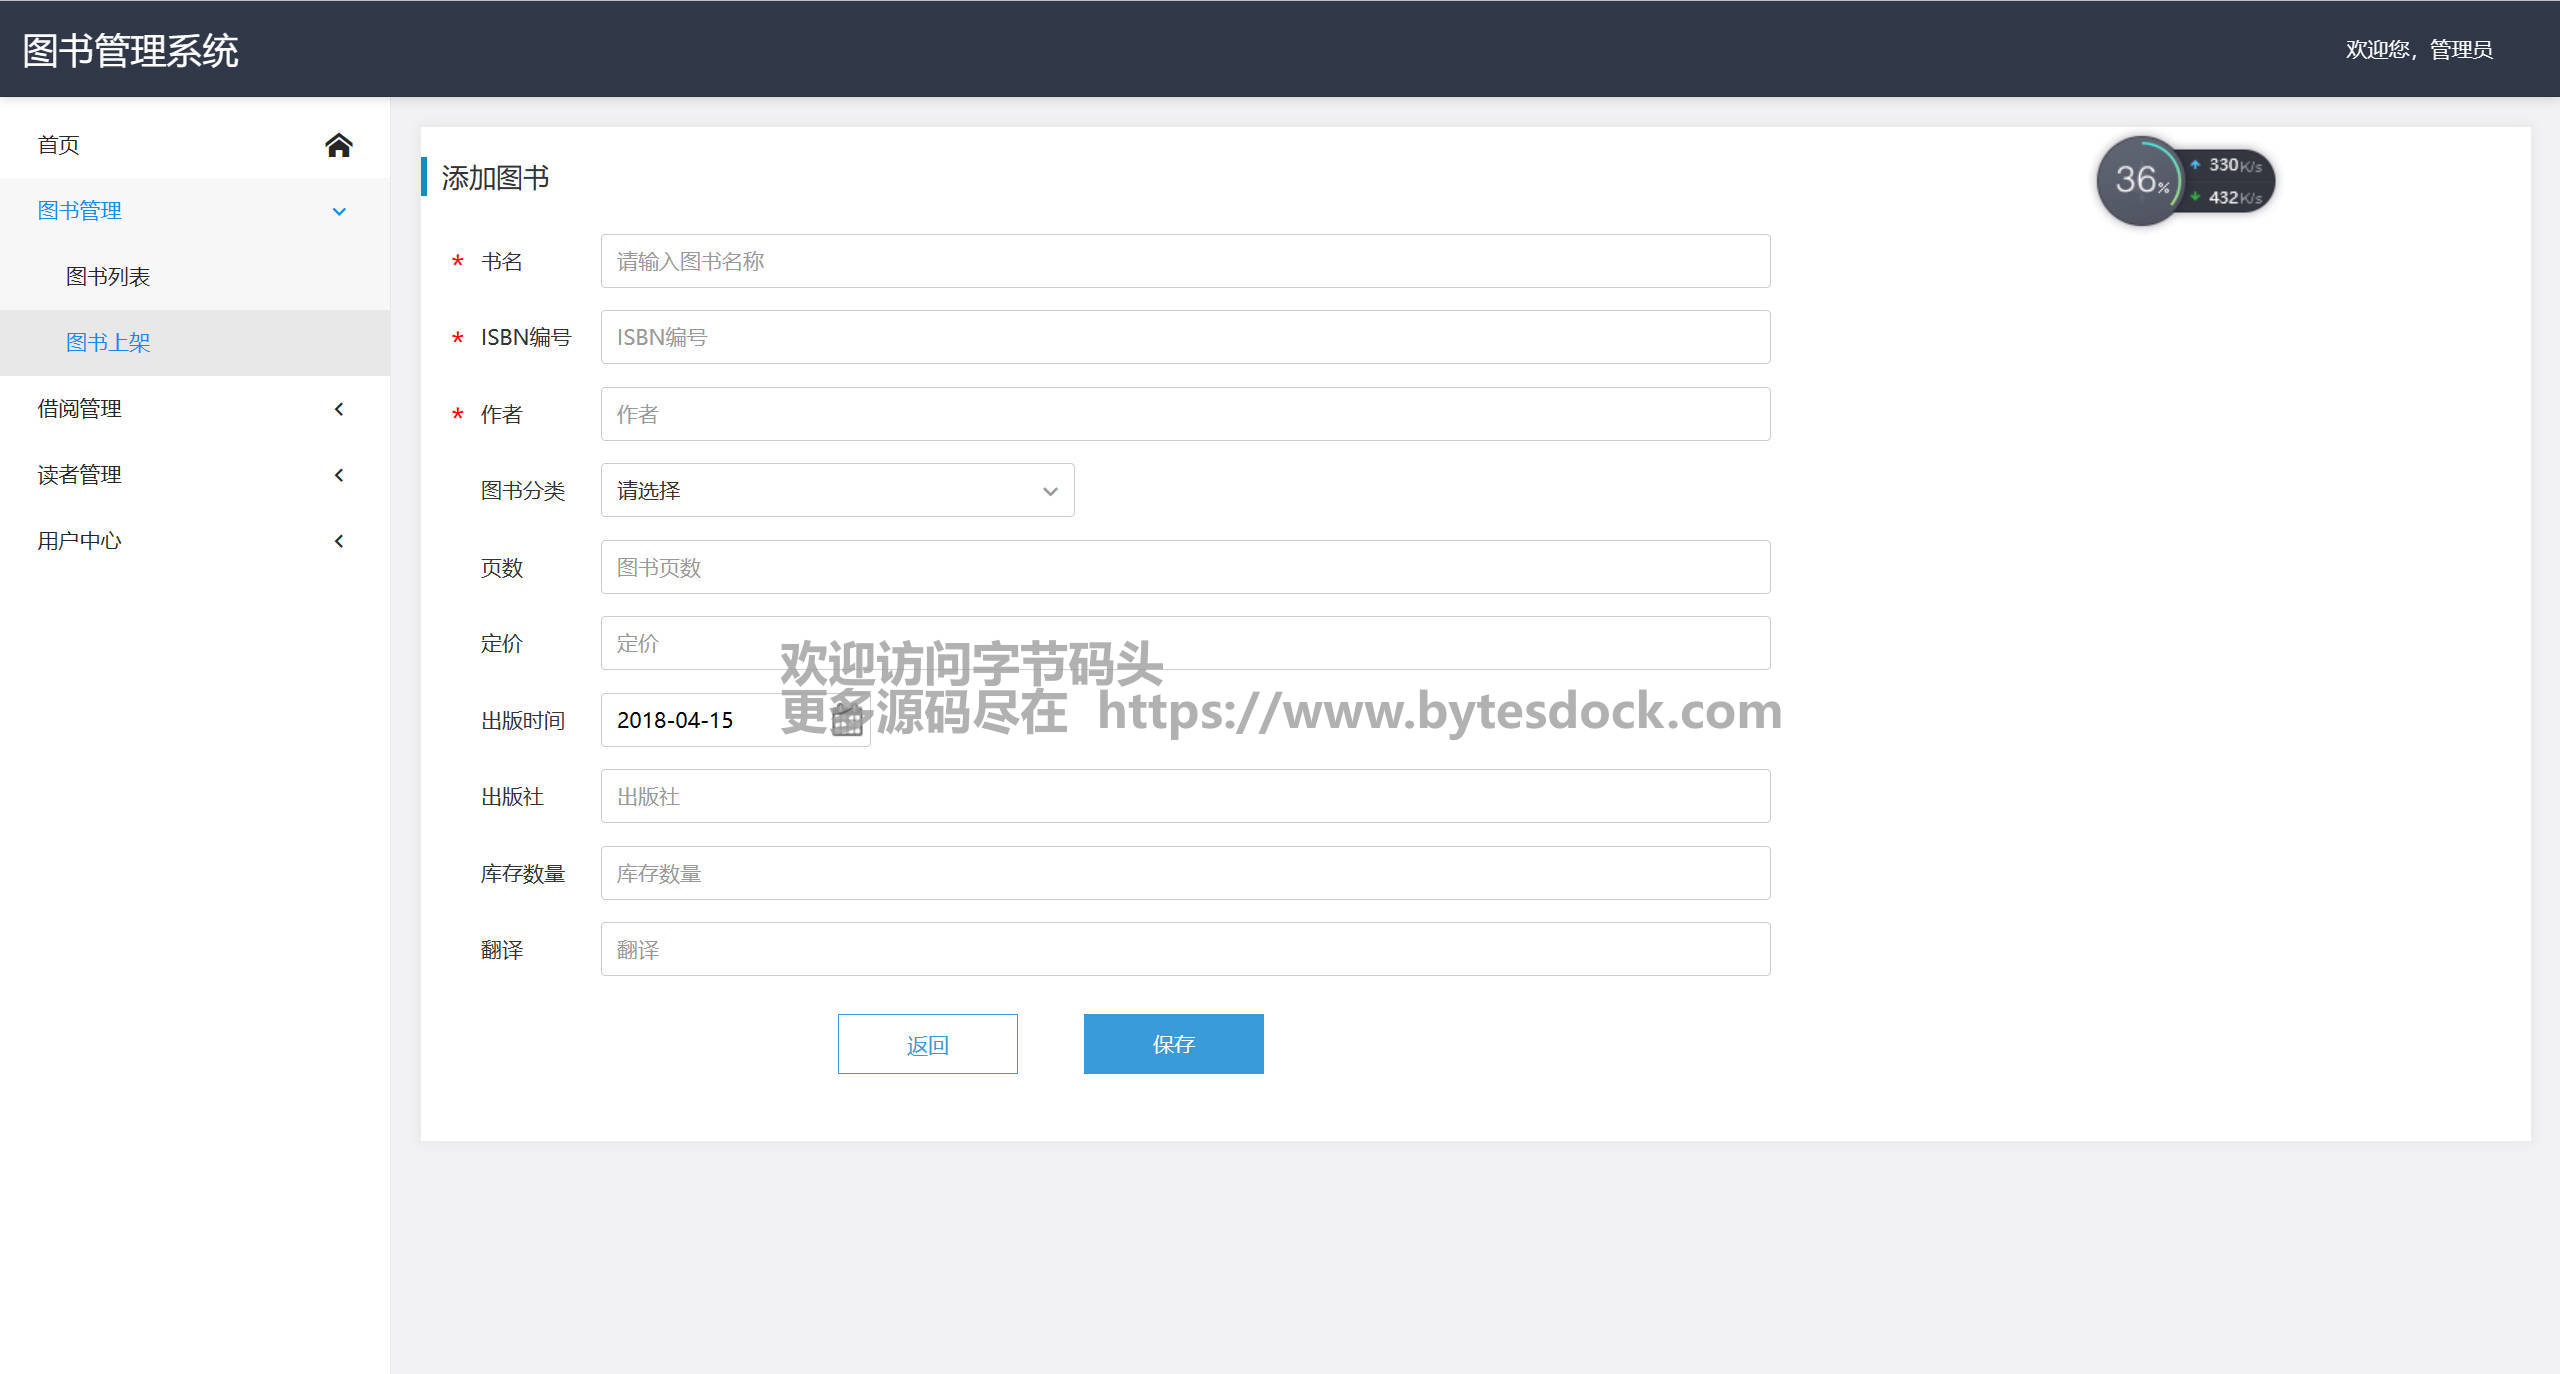Open the calendar picker icon

[x=847, y=720]
